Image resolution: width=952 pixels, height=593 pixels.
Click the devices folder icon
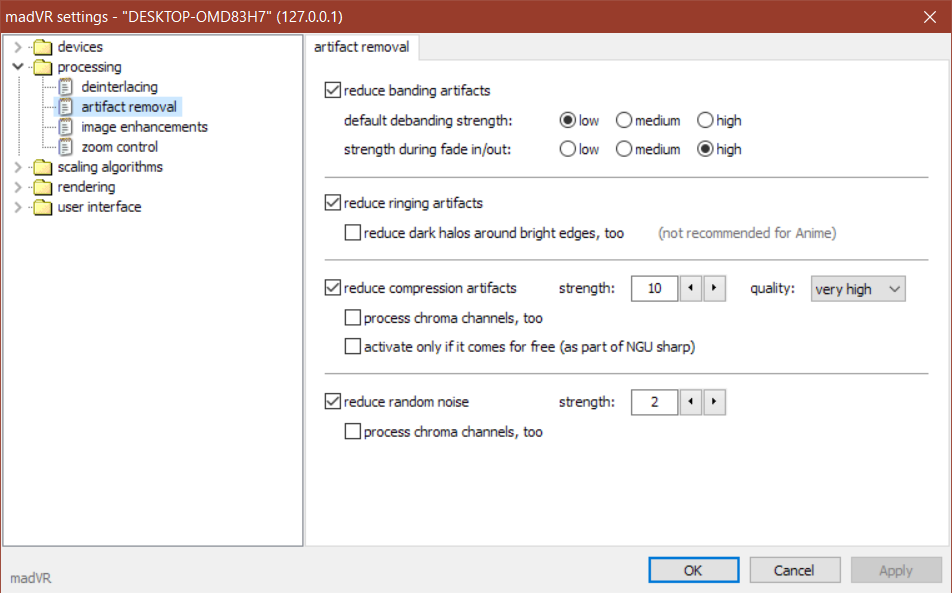pyautogui.click(x=42, y=47)
